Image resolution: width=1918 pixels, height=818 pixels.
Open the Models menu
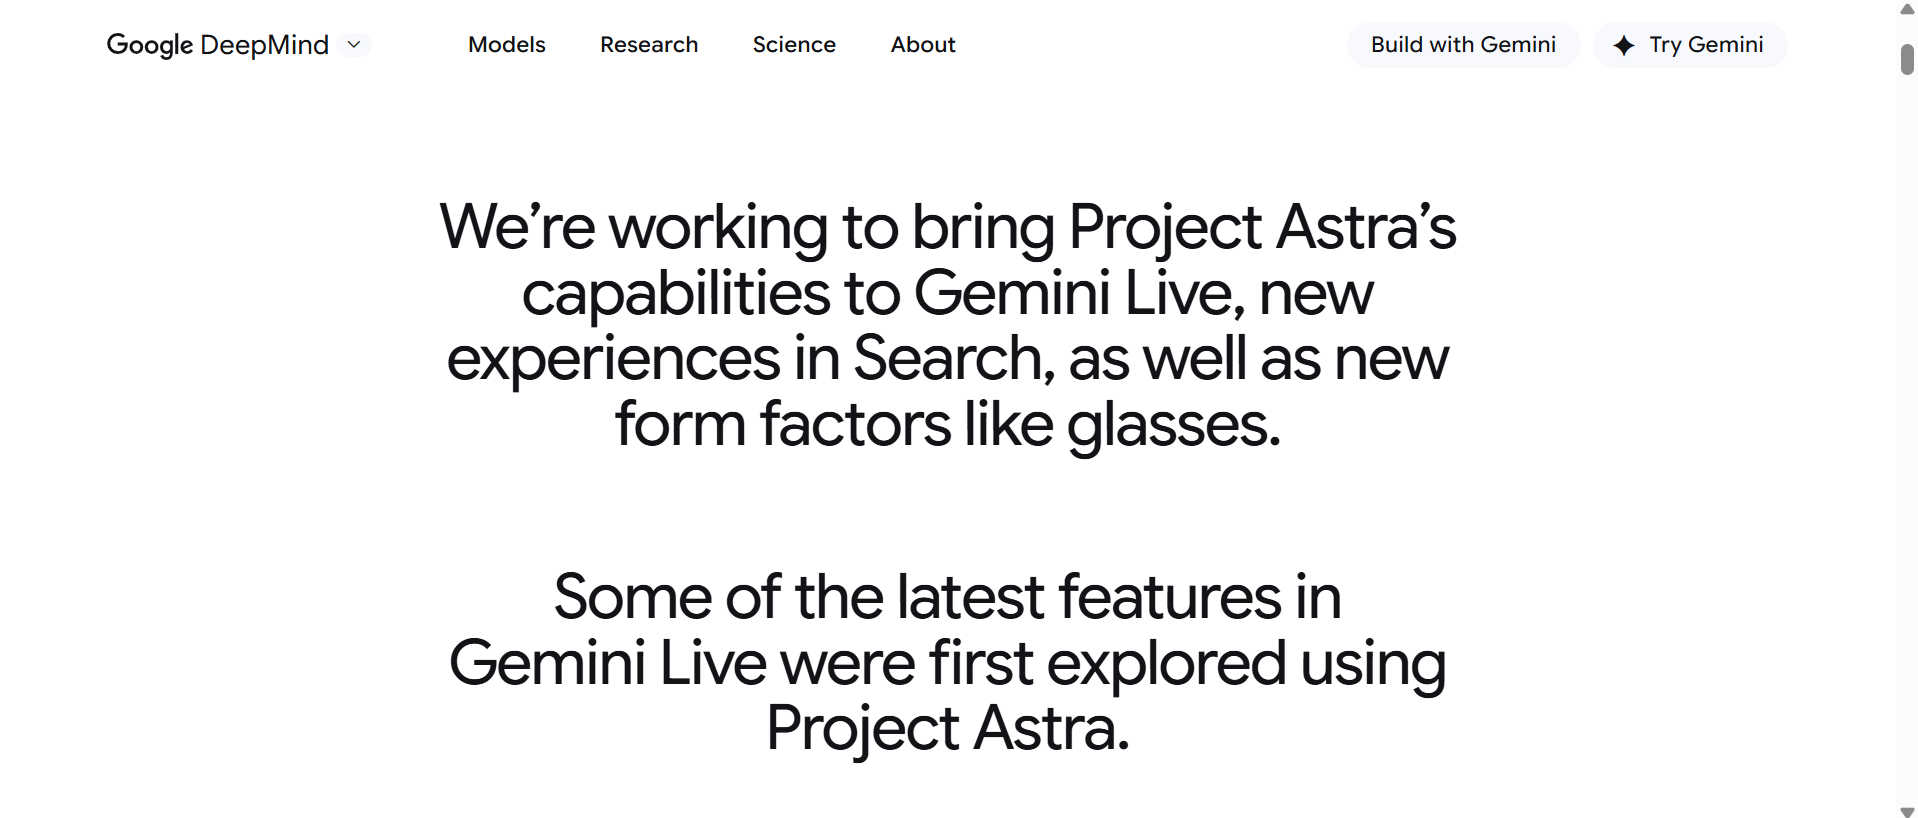pyautogui.click(x=507, y=45)
